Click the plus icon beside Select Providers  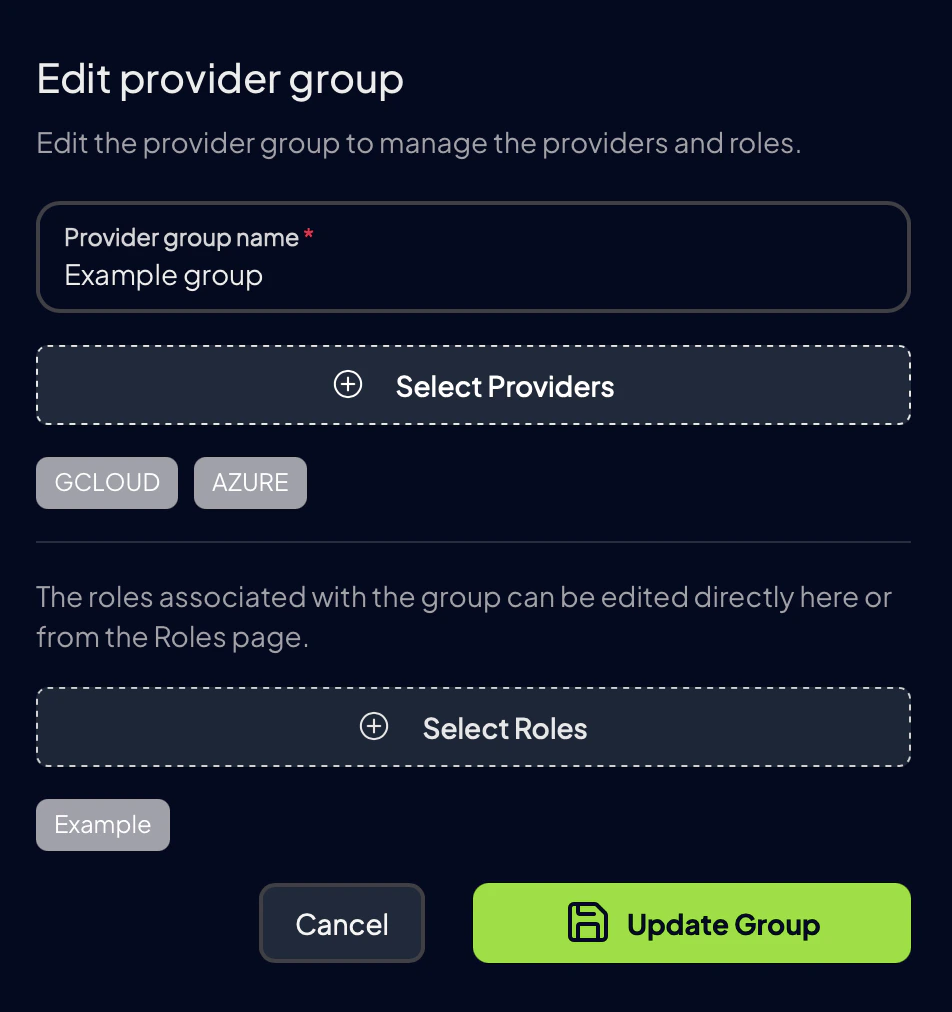pos(348,384)
